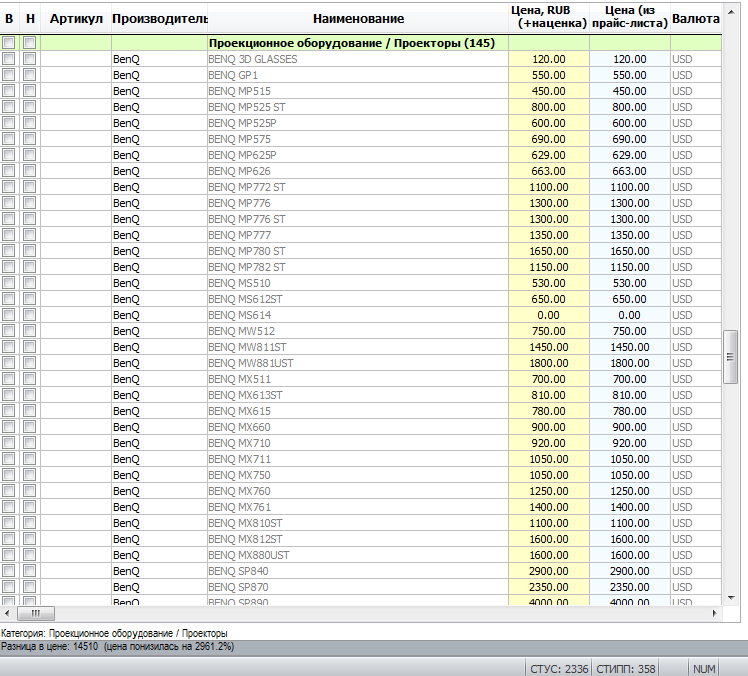Select the BENQ MS510 name cell
Screen dimensions: 748x676
[x=358, y=283]
